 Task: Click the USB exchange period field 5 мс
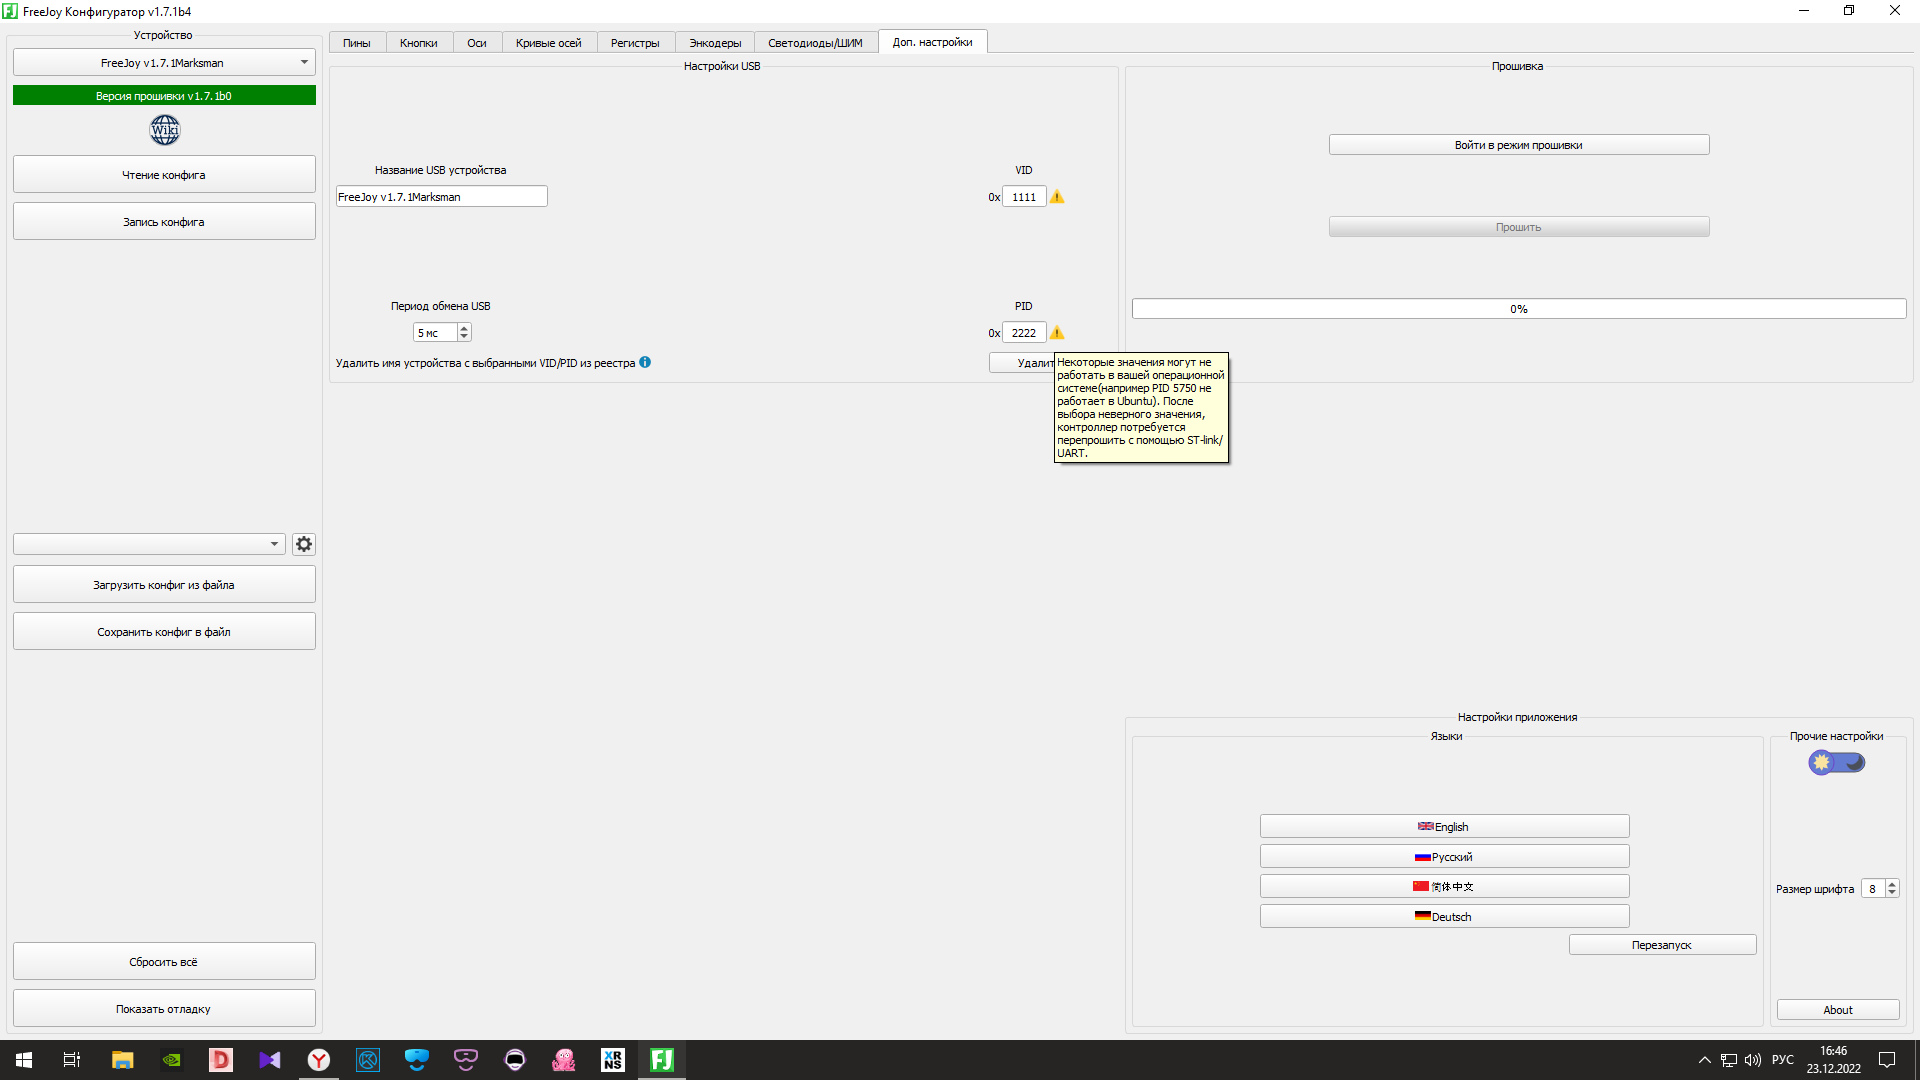point(436,333)
